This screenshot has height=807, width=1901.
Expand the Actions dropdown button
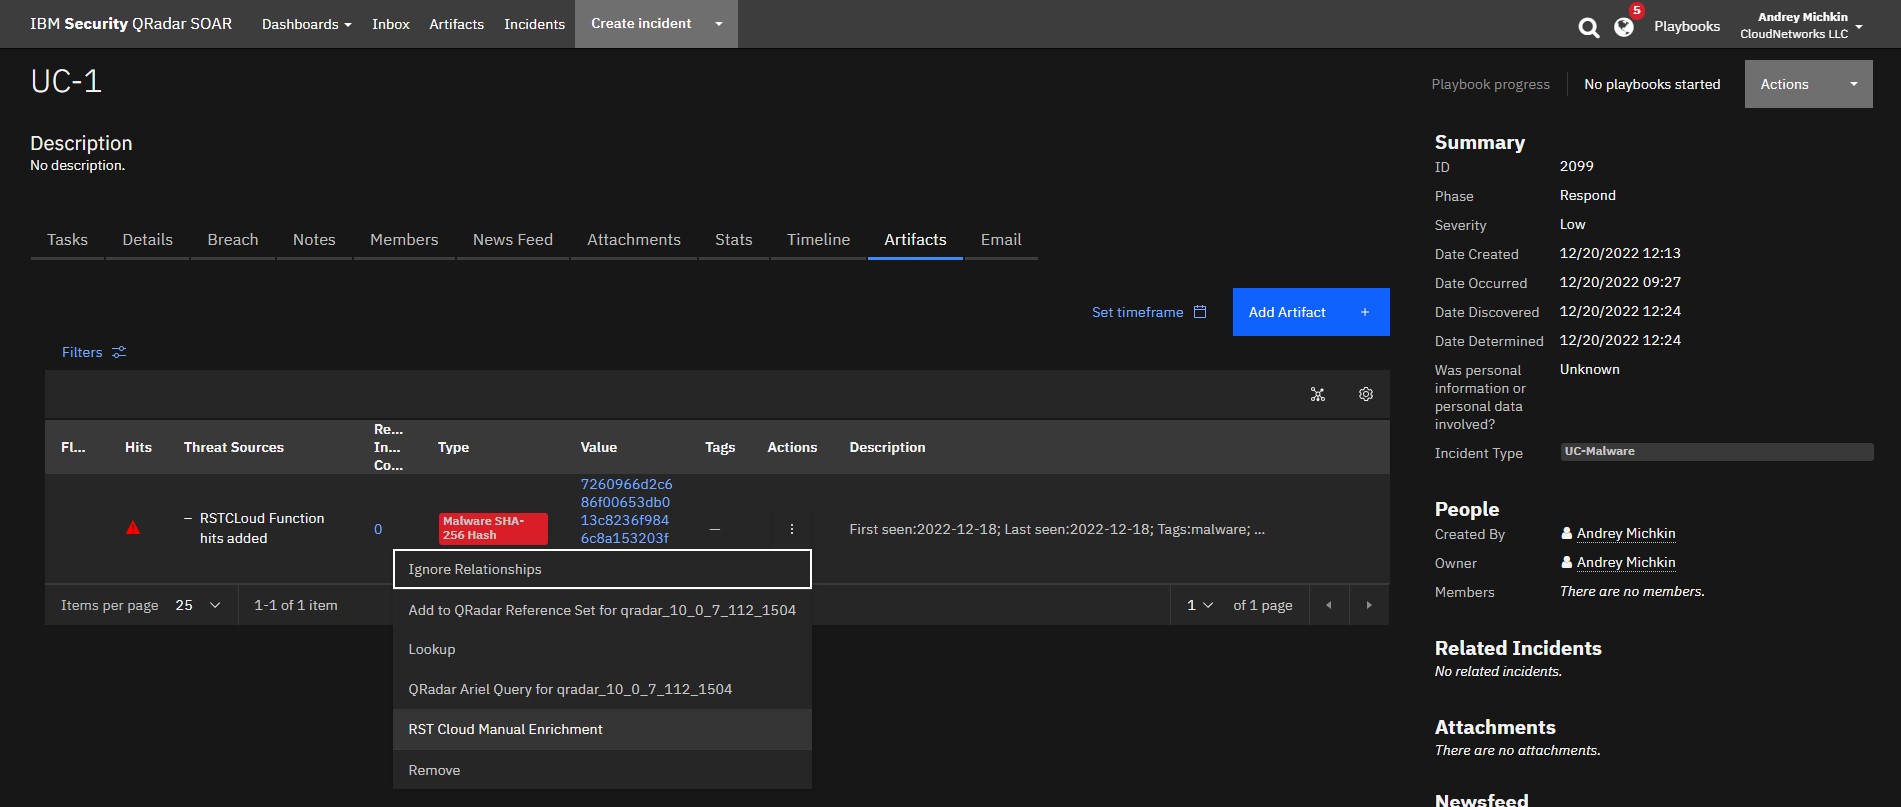[1808, 84]
